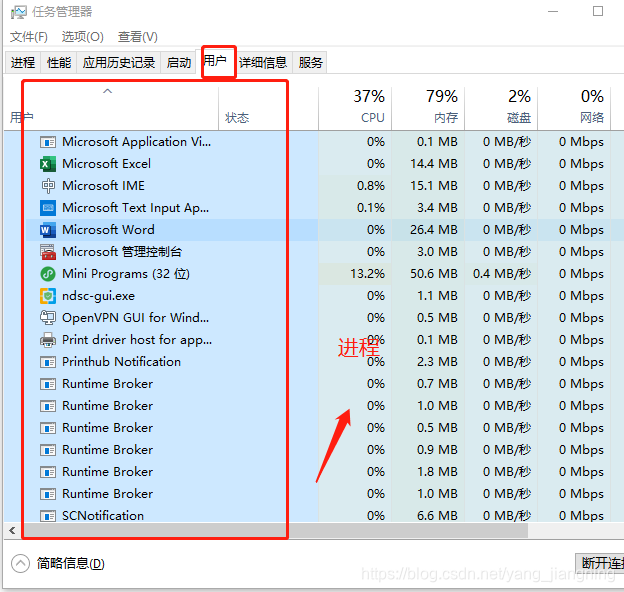Sort by the CPU 37% column header
Image resolution: width=624 pixels, height=592 pixels.
pos(355,109)
